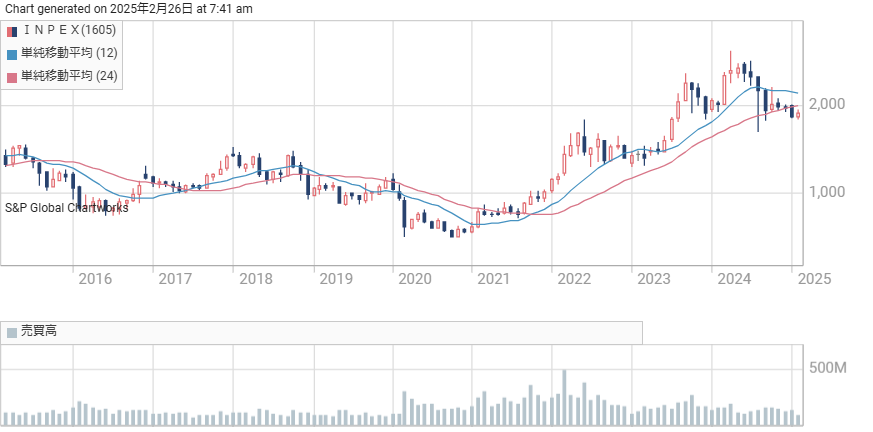Click the 2018 x-axis year label
The height and width of the screenshot is (432, 873).
tap(256, 278)
